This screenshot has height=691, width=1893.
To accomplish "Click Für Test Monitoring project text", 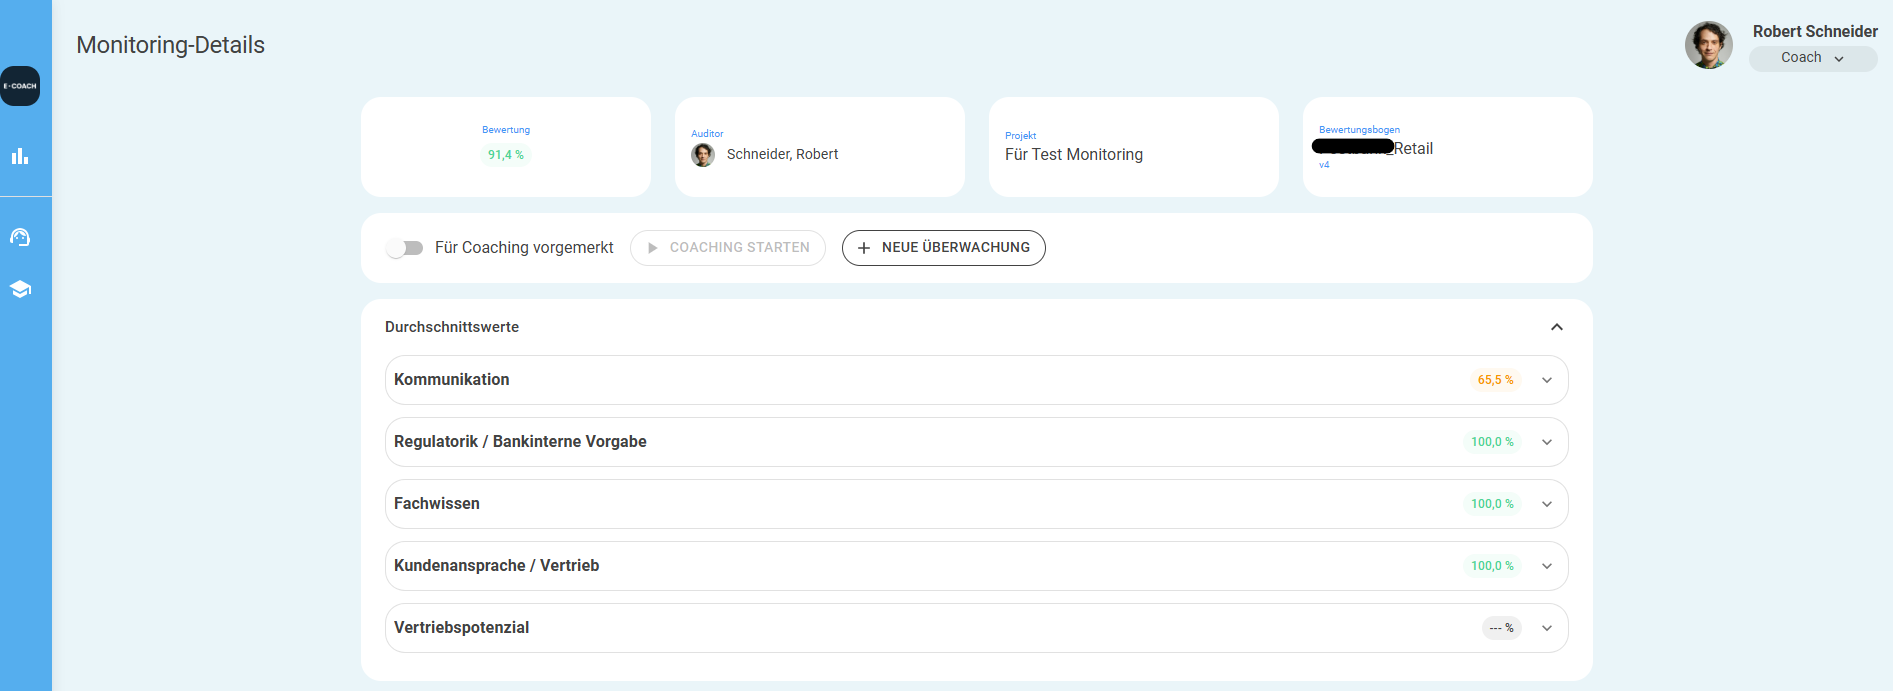I will pos(1074,154).
